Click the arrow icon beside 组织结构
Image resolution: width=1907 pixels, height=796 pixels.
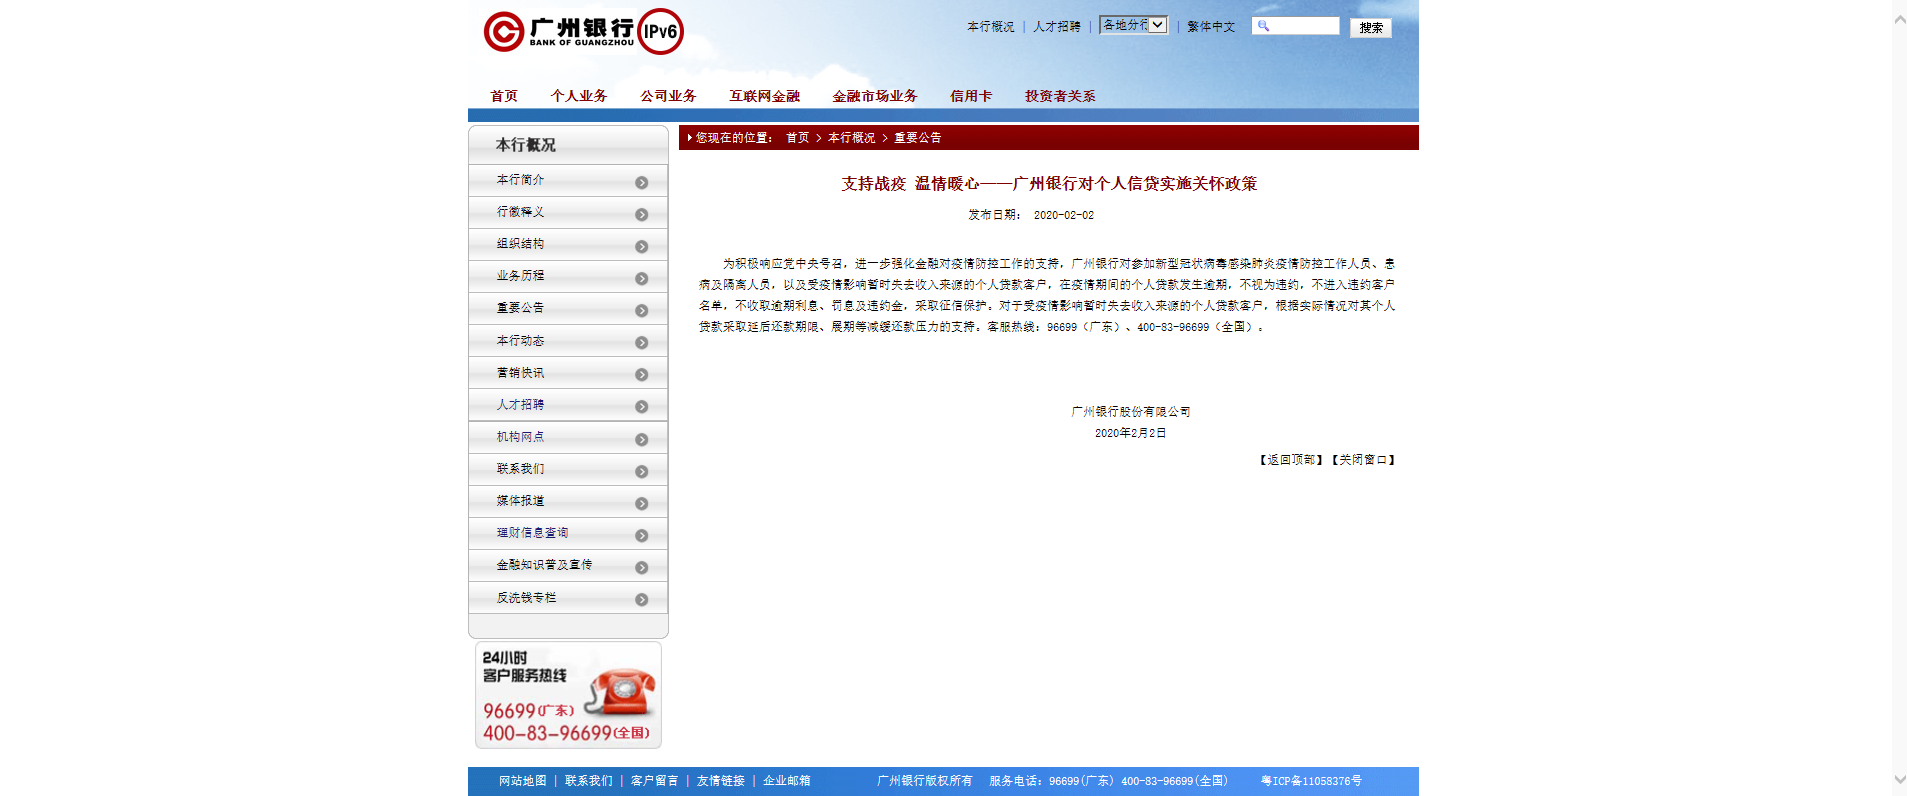(x=642, y=247)
